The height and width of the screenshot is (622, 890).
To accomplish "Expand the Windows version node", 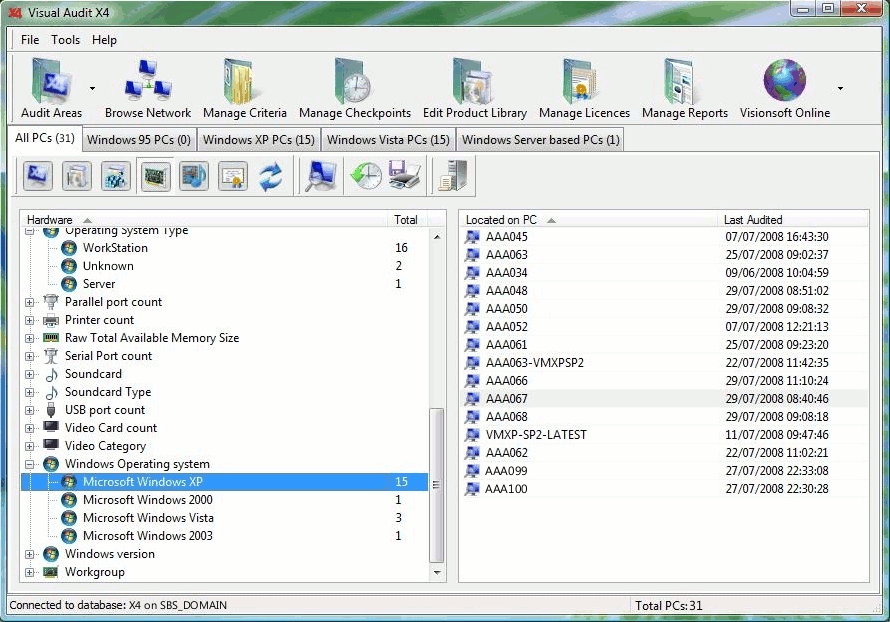I will [x=30, y=554].
